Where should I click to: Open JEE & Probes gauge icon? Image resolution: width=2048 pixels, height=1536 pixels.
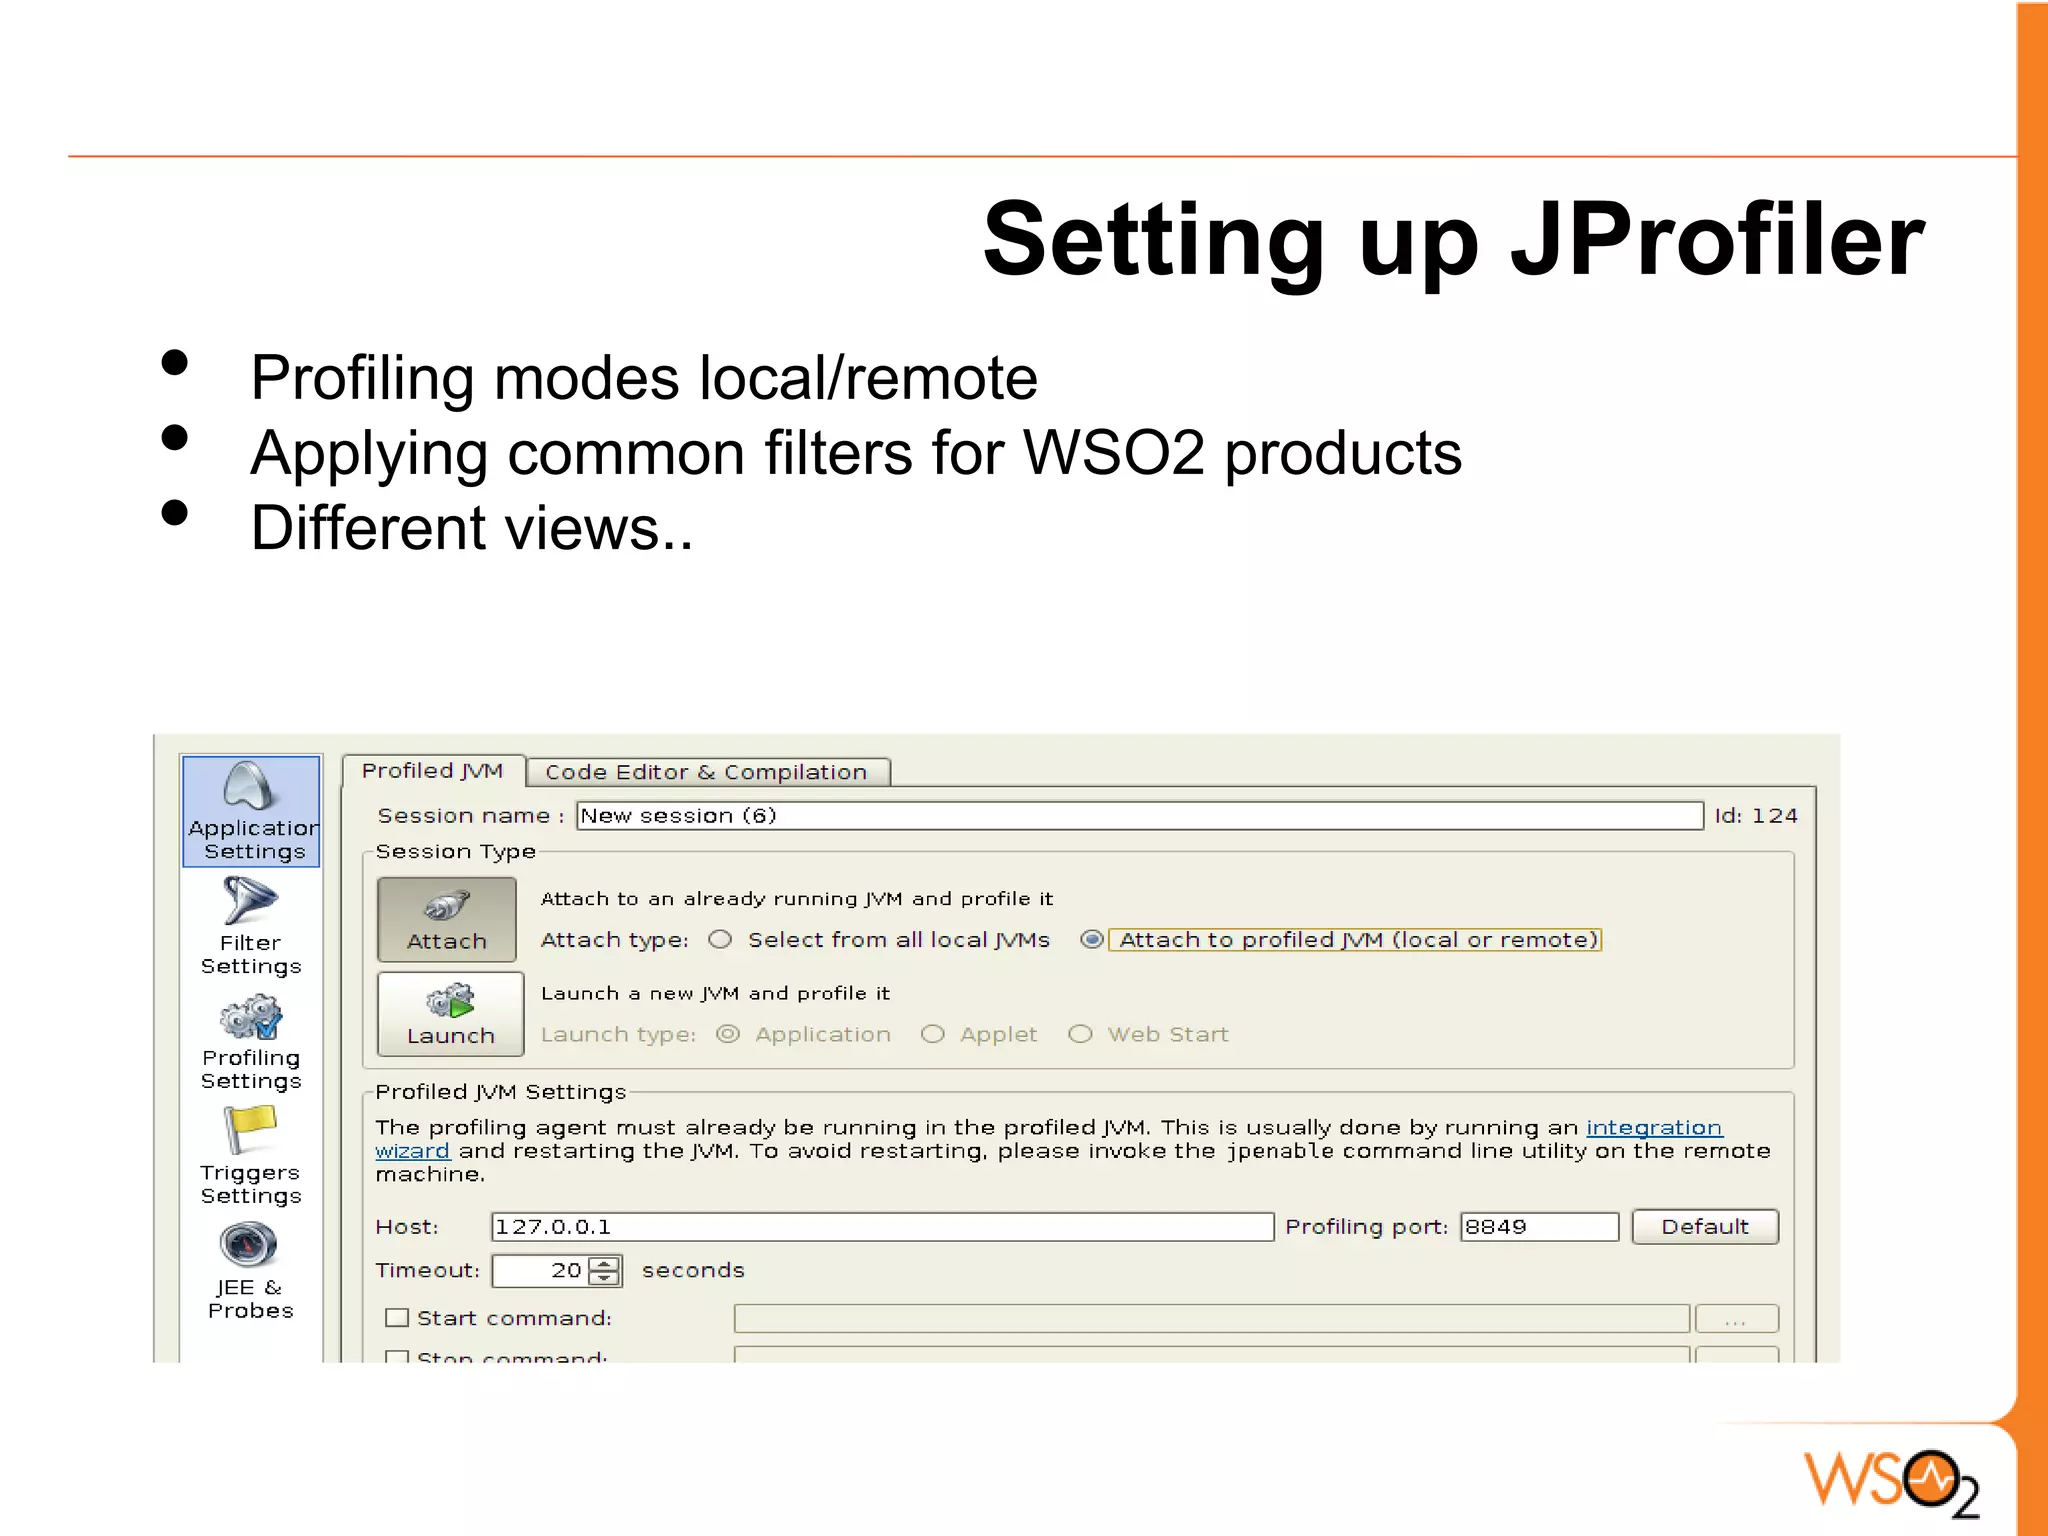[248, 1245]
